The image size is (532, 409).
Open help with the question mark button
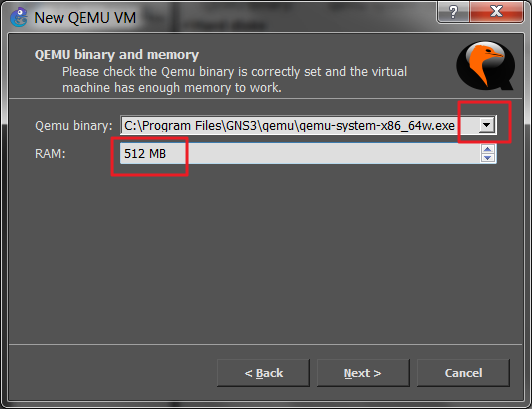pos(453,12)
